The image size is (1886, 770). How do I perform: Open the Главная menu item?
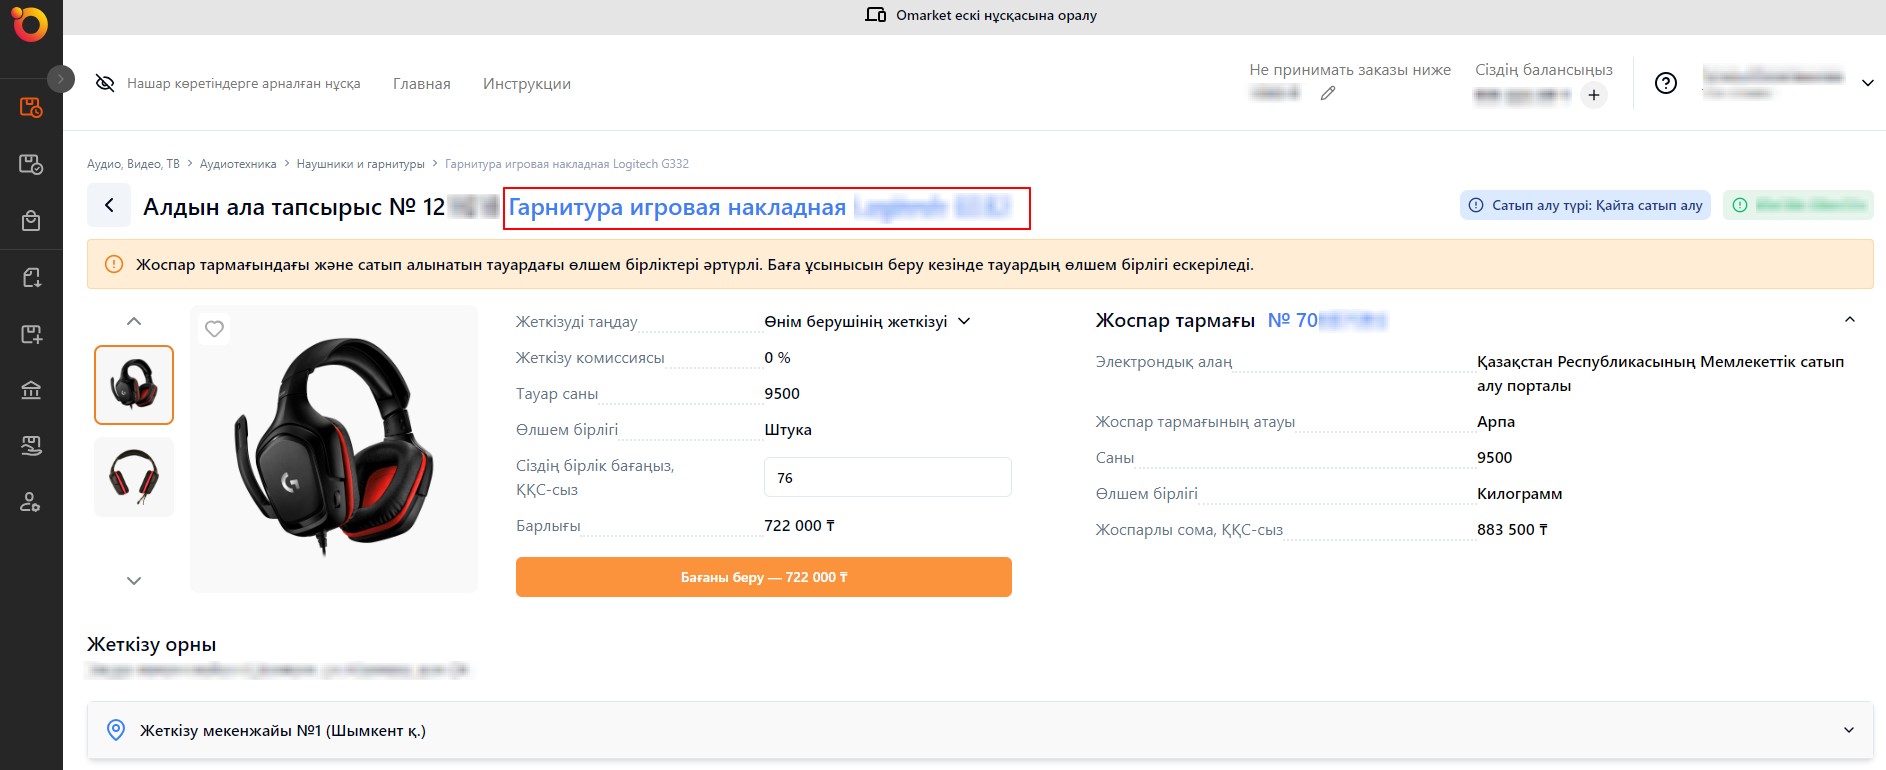pyautogui.click(x=422, y=84)
